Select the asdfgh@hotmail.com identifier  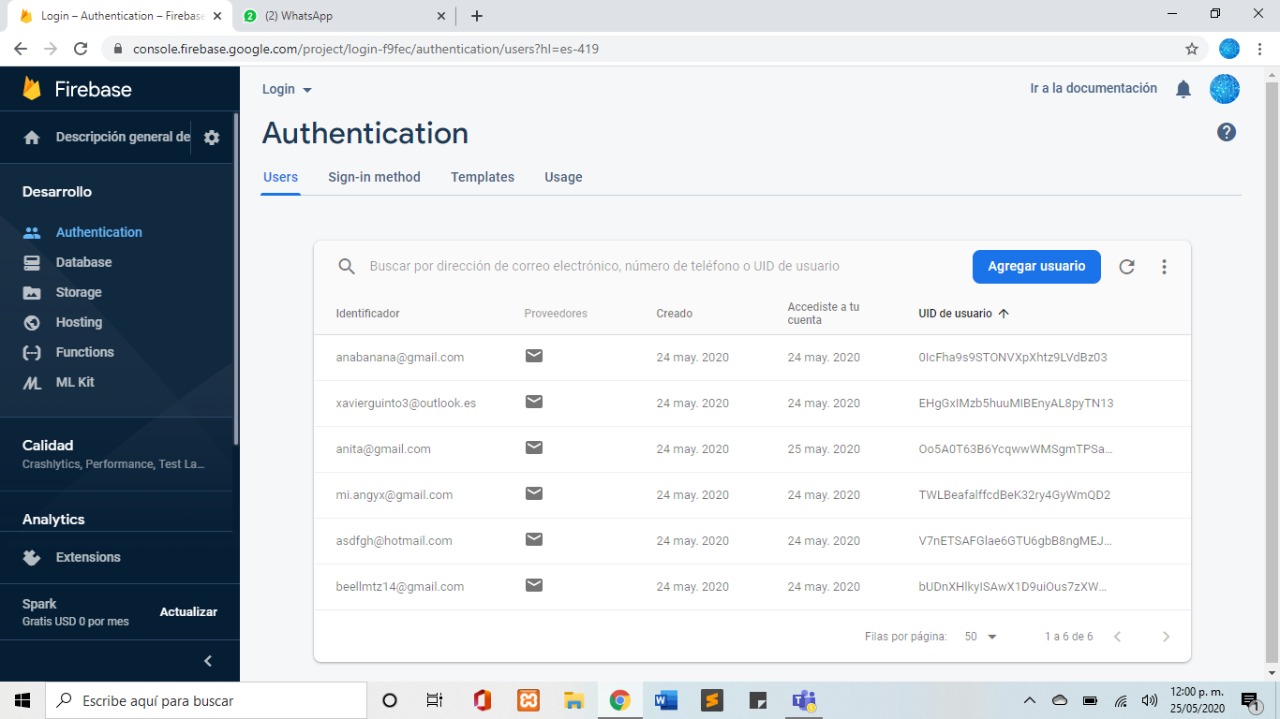(394, 541)
